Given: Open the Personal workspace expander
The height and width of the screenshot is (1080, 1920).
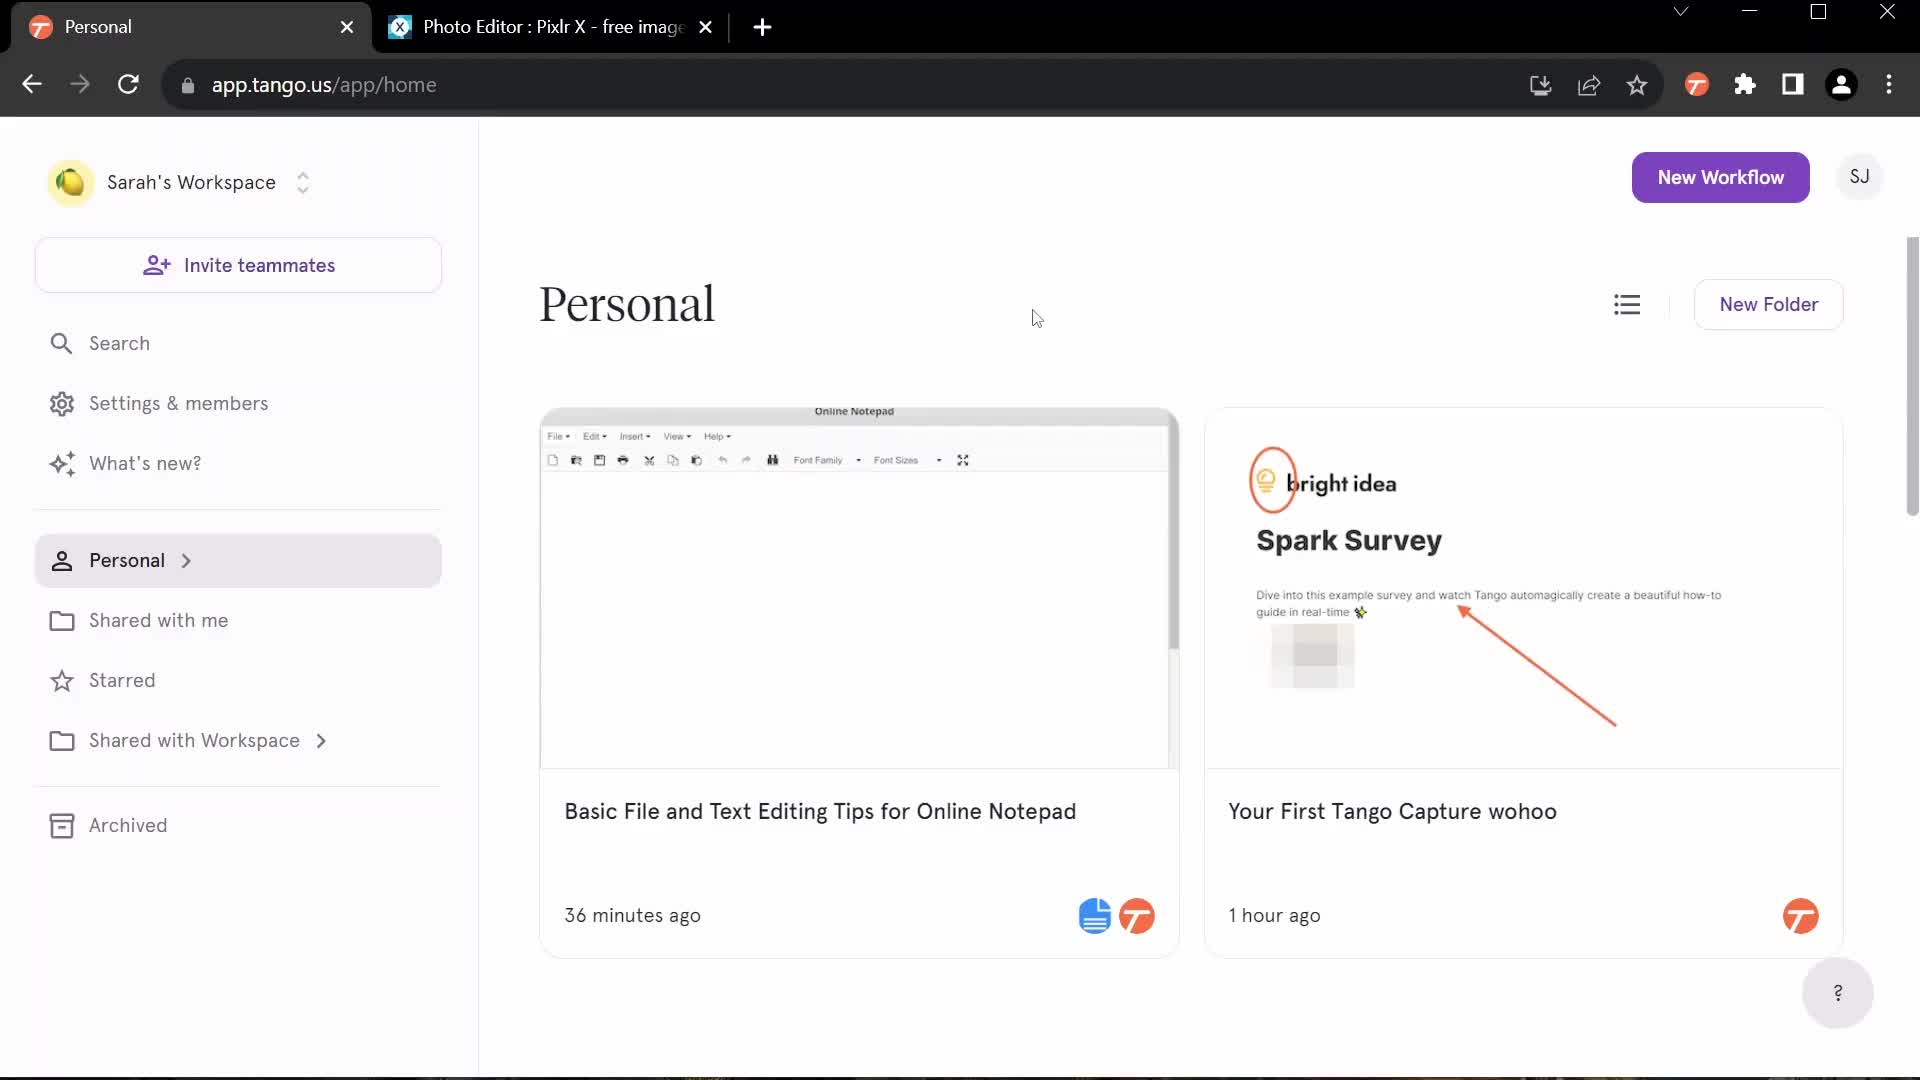Looking at the screenshot, I should pos(186,559).
